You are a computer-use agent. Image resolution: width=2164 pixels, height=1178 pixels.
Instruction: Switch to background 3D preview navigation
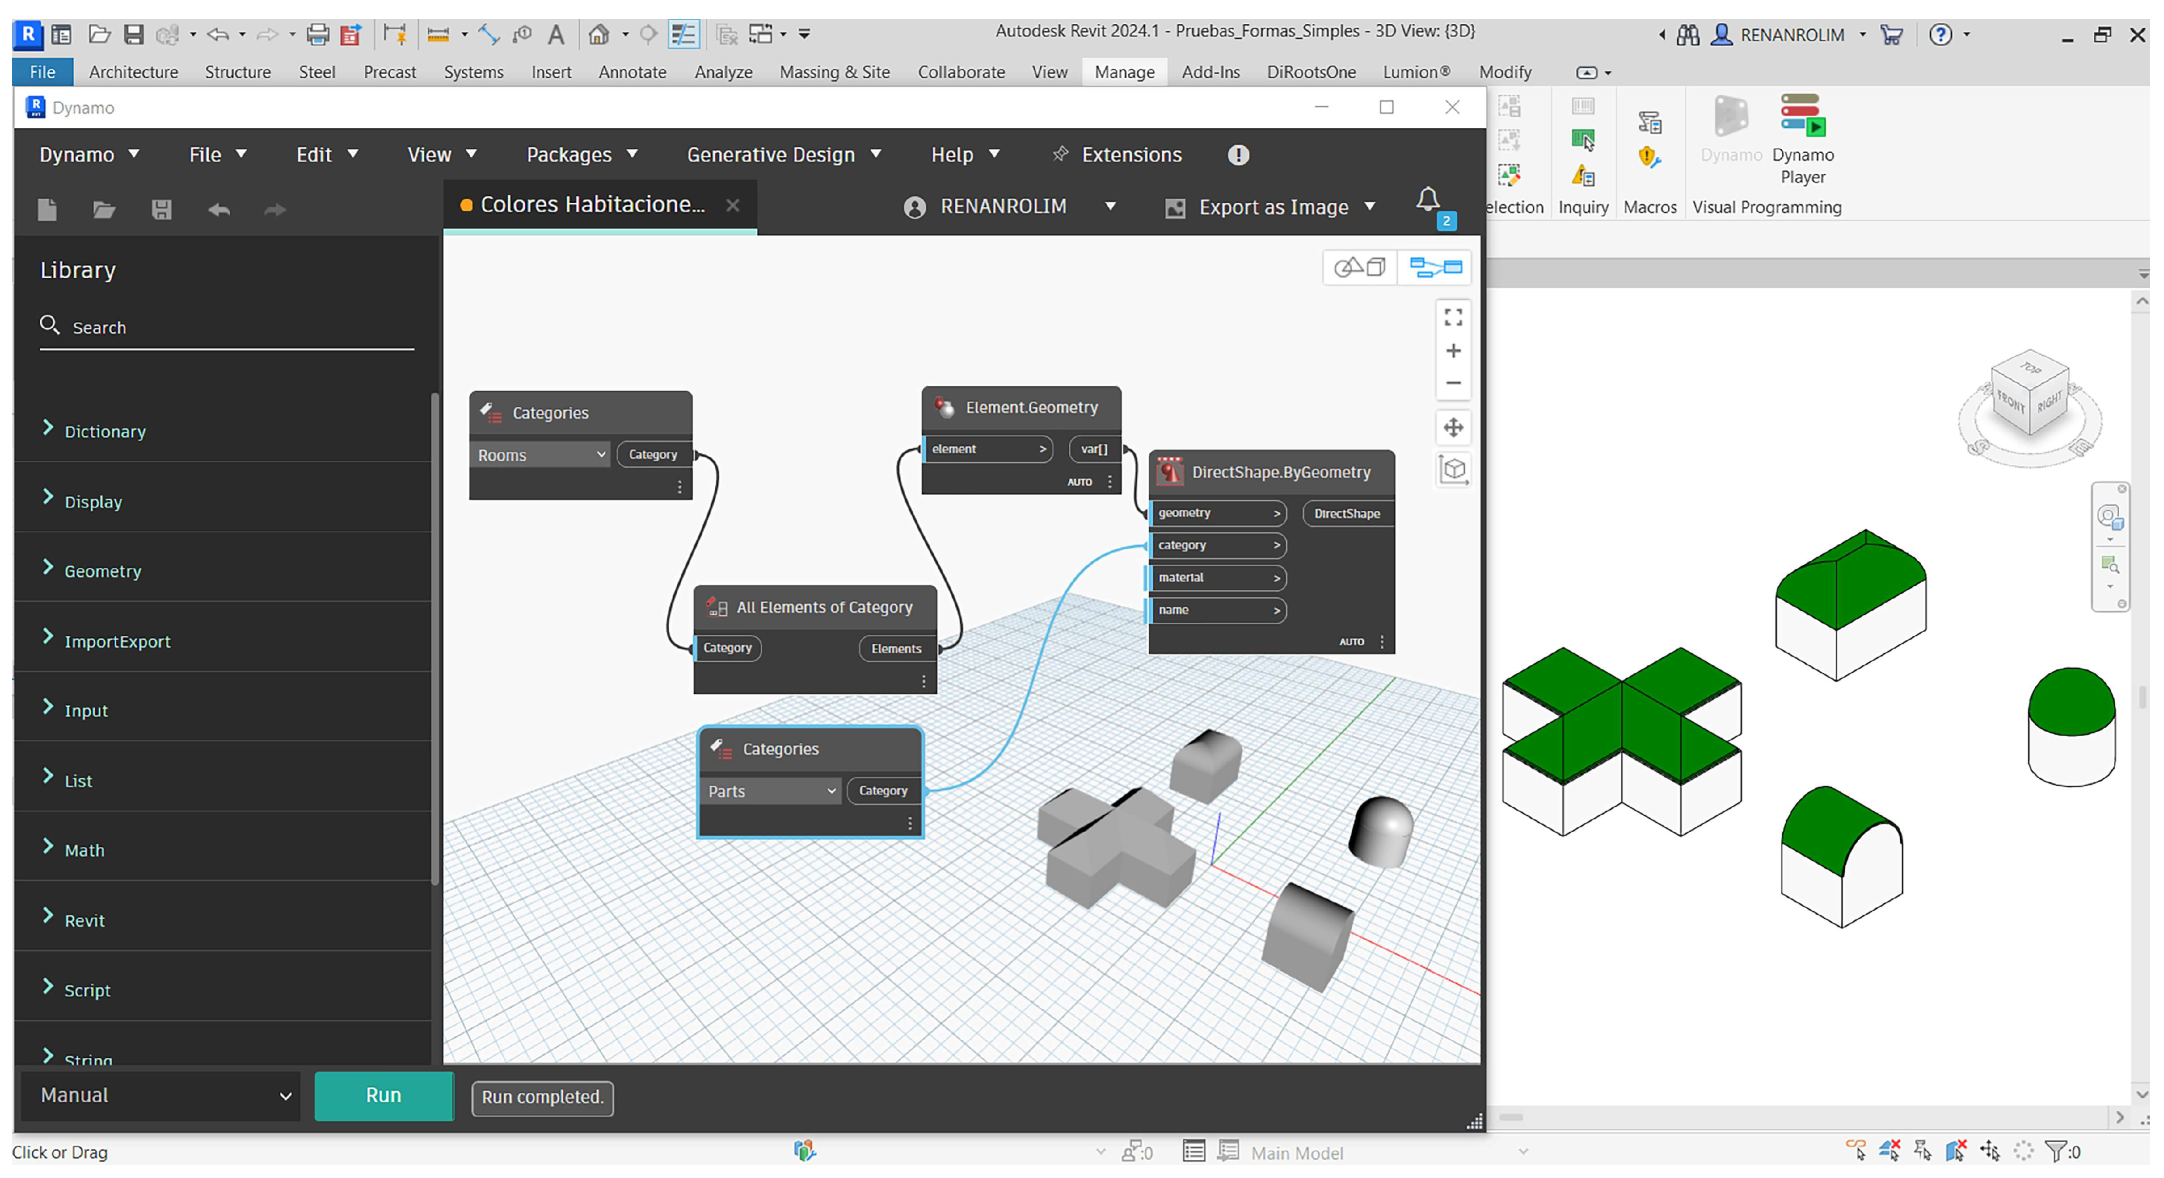[x=1361, y=267]
